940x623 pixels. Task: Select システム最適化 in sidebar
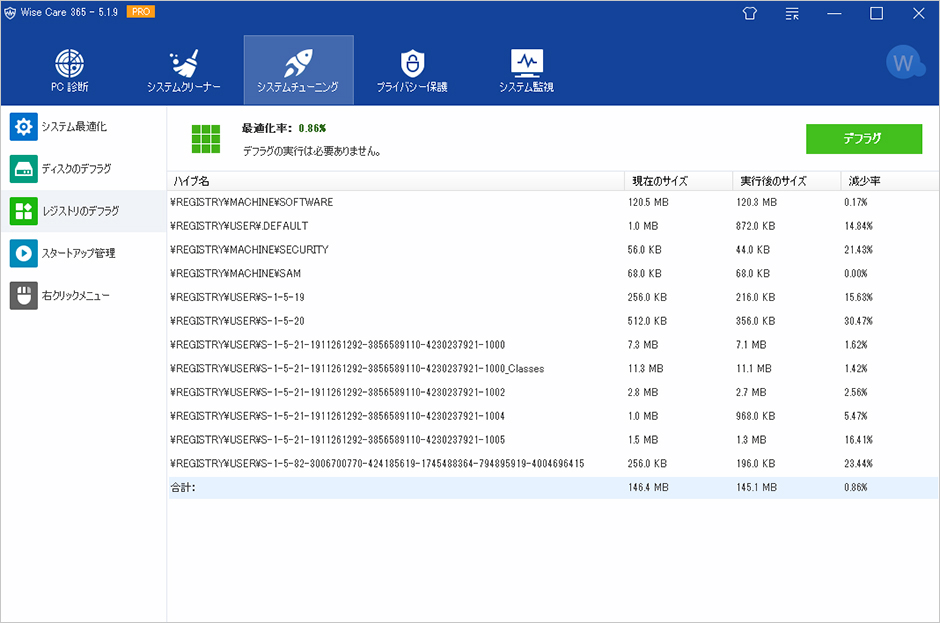(83, 127)
